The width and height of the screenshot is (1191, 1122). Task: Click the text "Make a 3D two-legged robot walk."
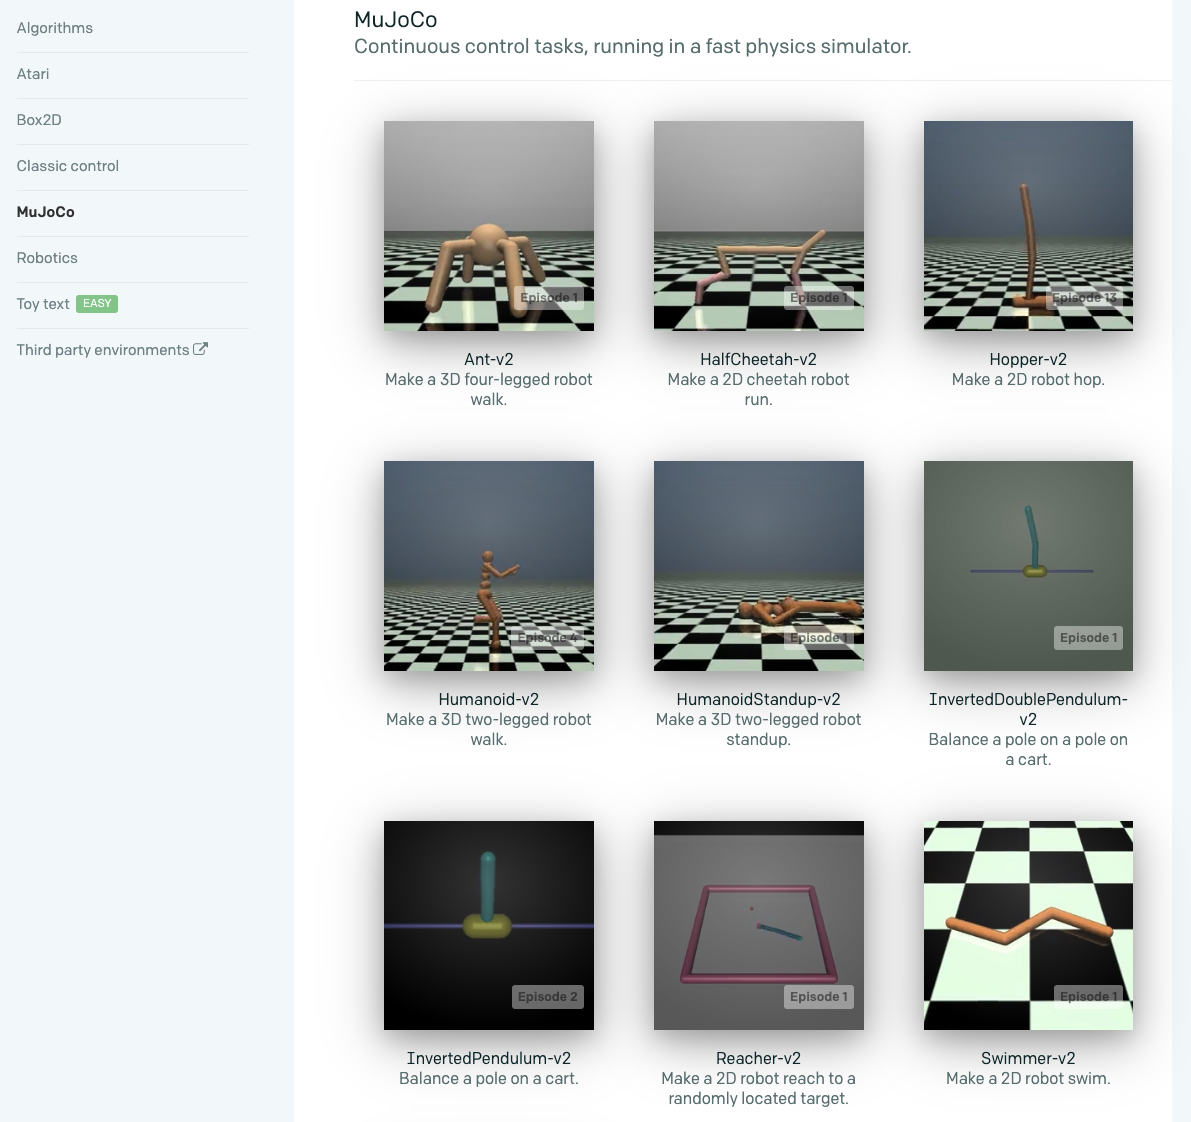point(488,730)
